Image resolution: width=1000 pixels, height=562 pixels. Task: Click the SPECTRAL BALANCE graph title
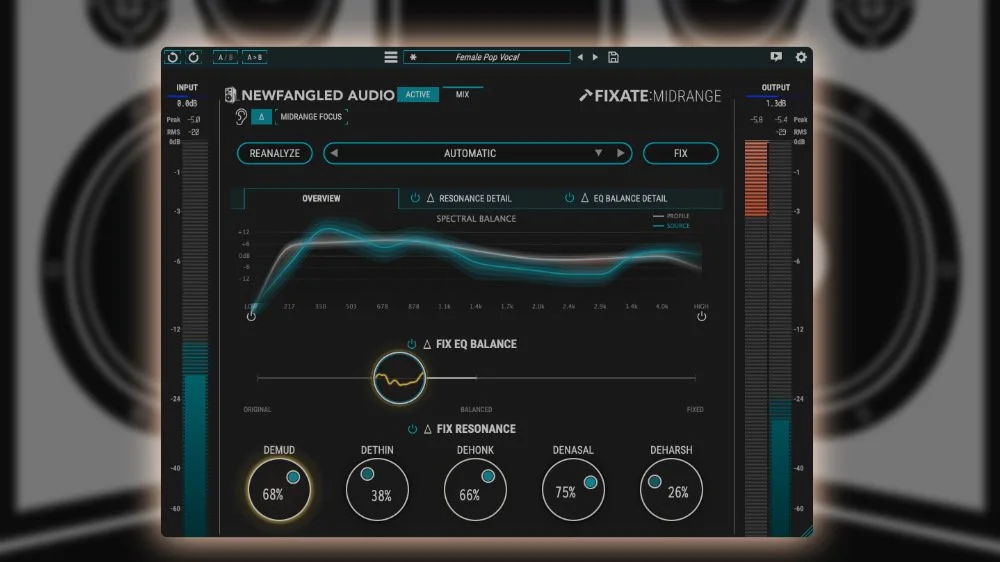pyautogui.click(x=476, y=219)
